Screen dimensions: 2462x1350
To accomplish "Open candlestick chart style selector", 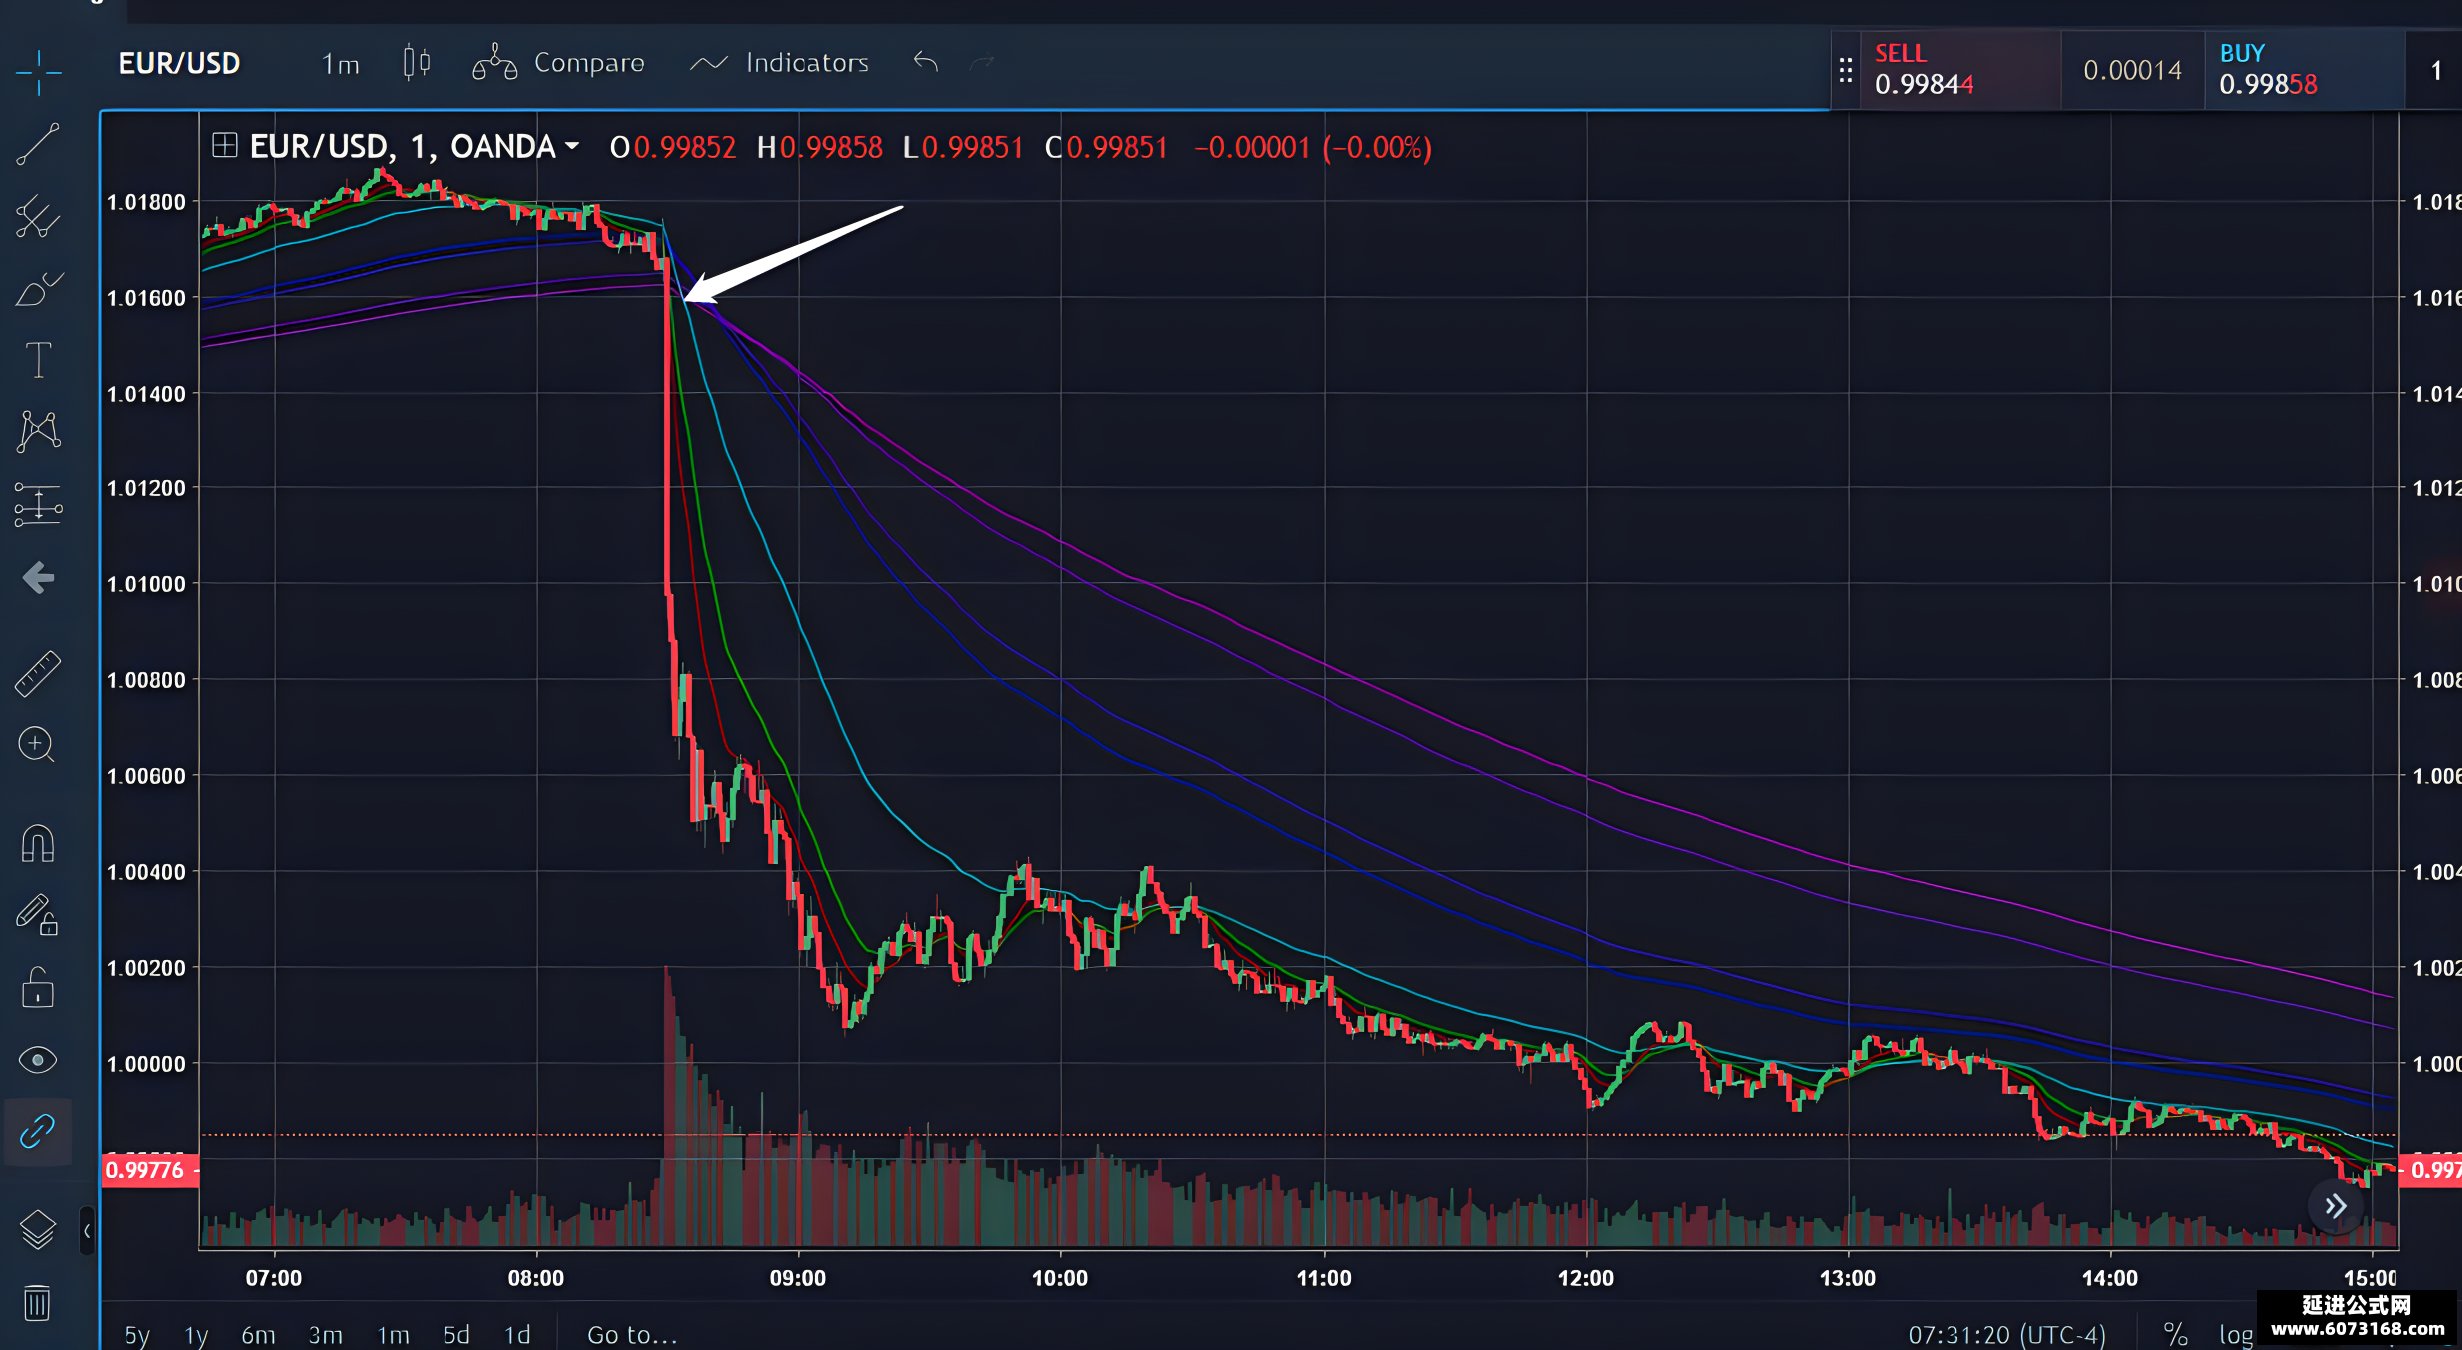I will coord(416,63).
